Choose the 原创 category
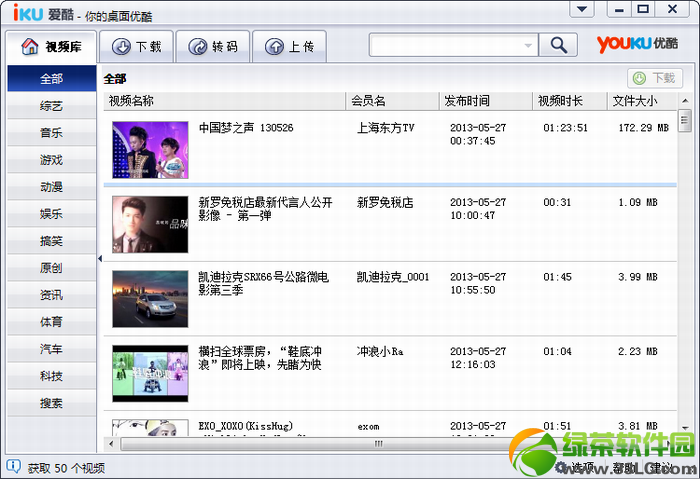700x490 pixels. [x=51, y=268]
